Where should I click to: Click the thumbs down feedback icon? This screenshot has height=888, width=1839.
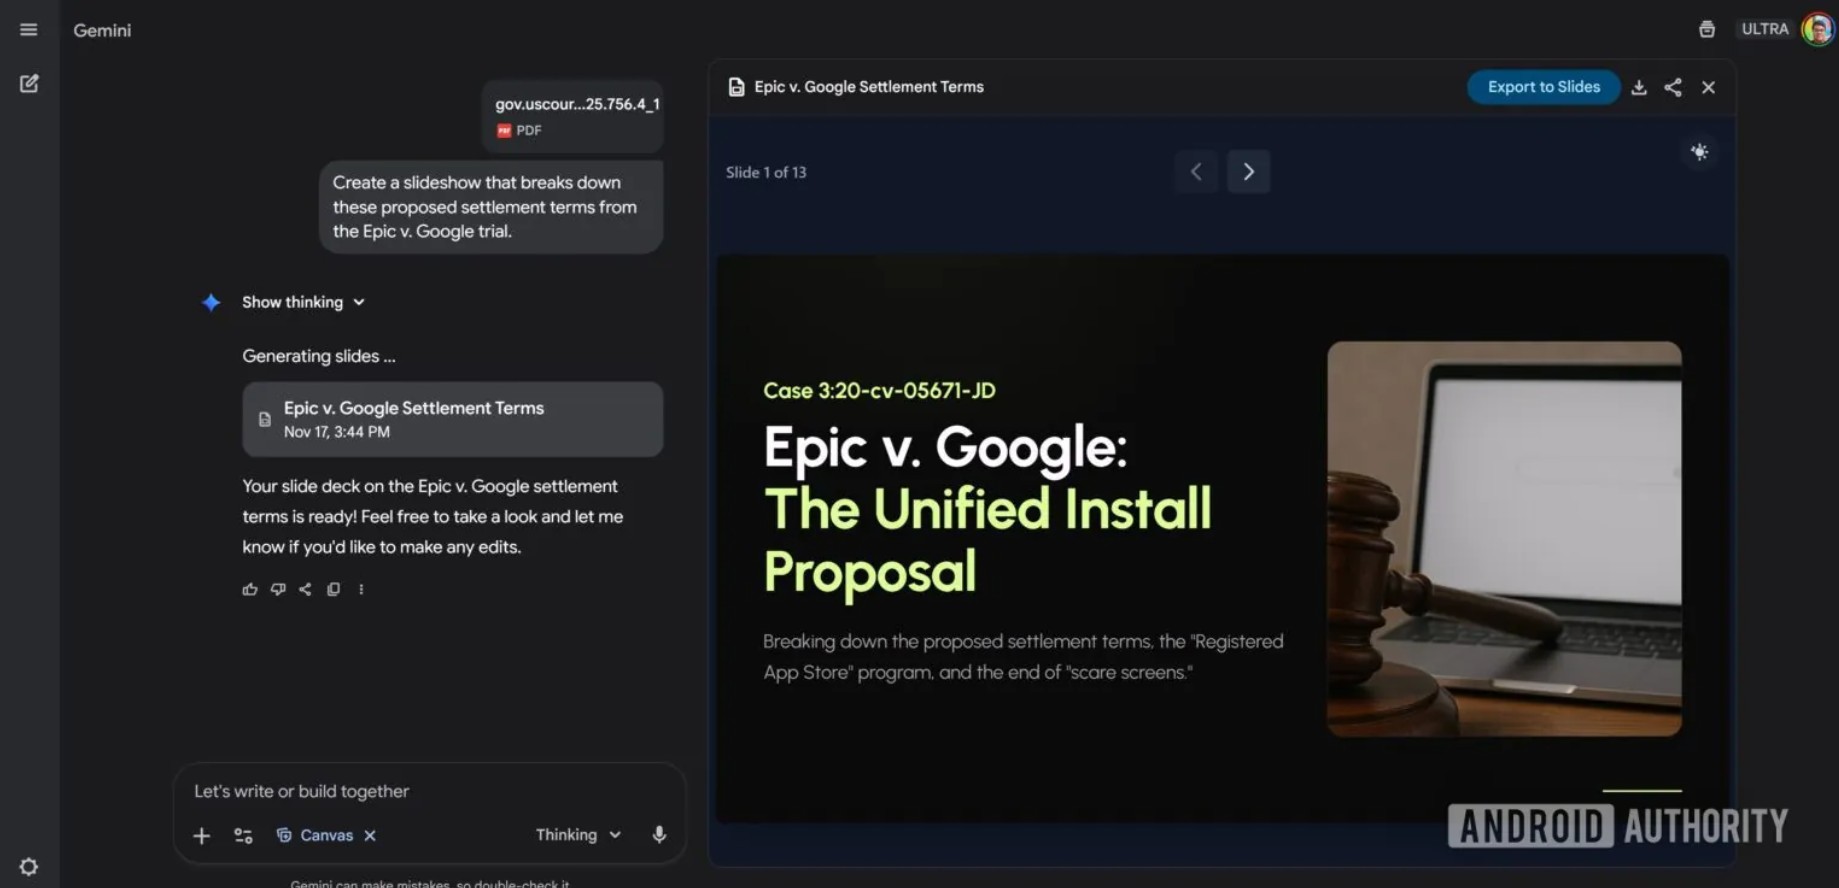tap(278, 589)
